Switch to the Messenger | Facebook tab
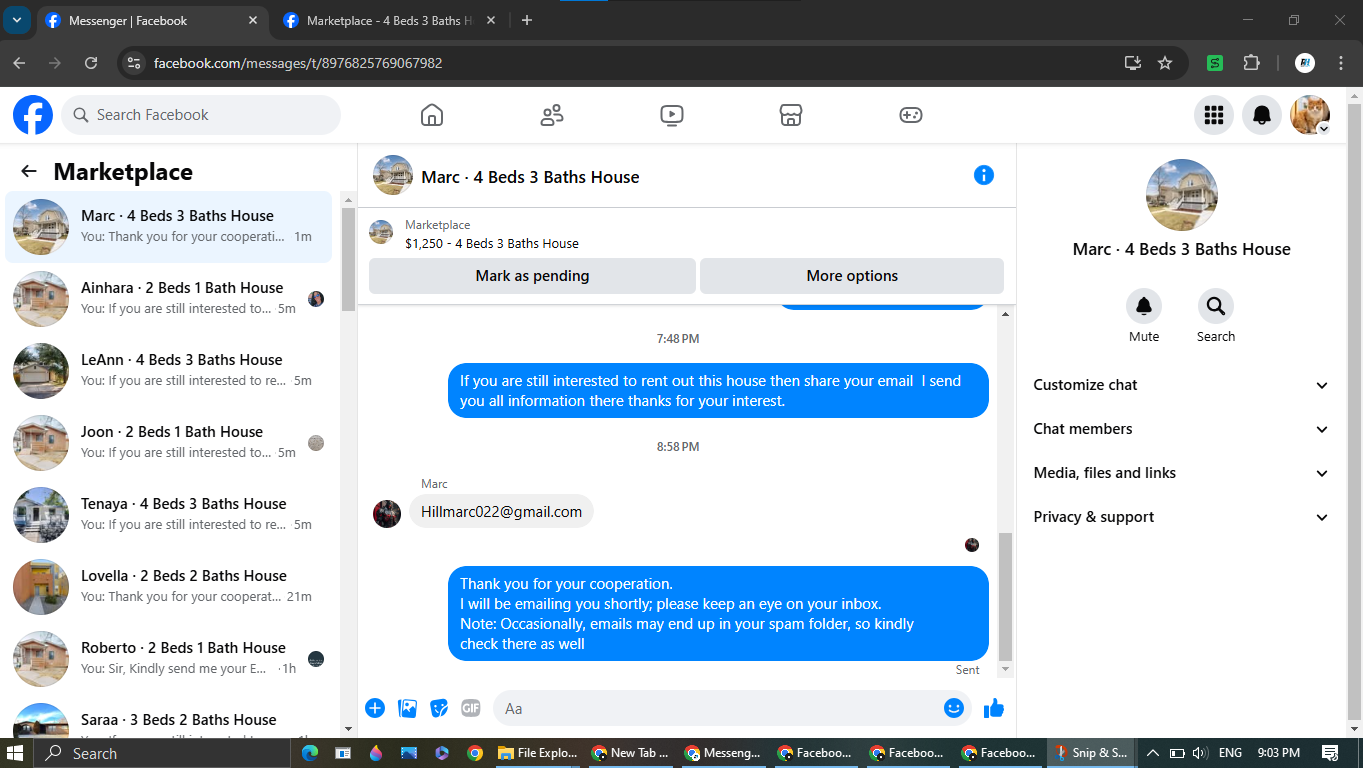Image resolution: width=1363 pixels, height=768 pixels. (153, 20)
